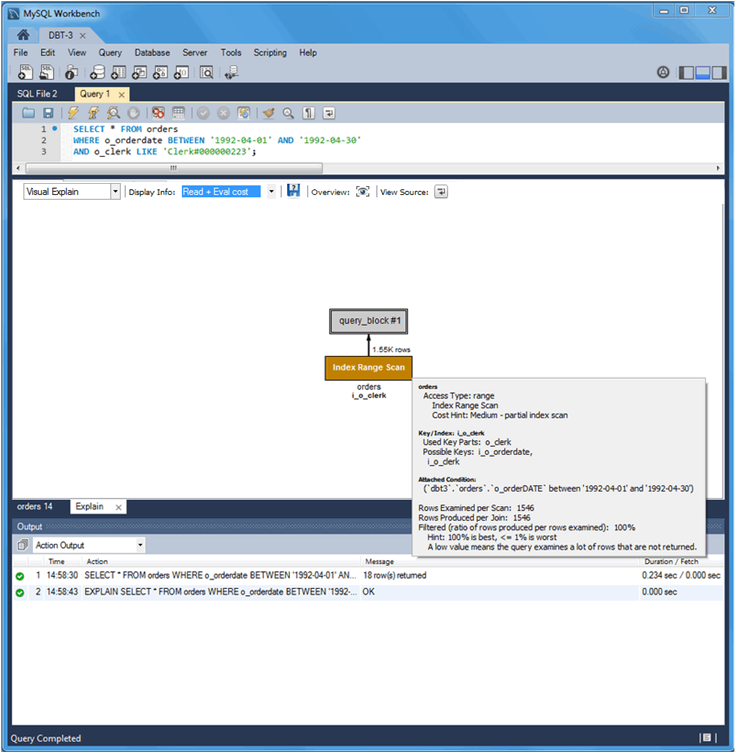Click the find magnifying glass icon in the editor toolbar
This screenshot has width=736, height=753.
[x=288, y=113]
